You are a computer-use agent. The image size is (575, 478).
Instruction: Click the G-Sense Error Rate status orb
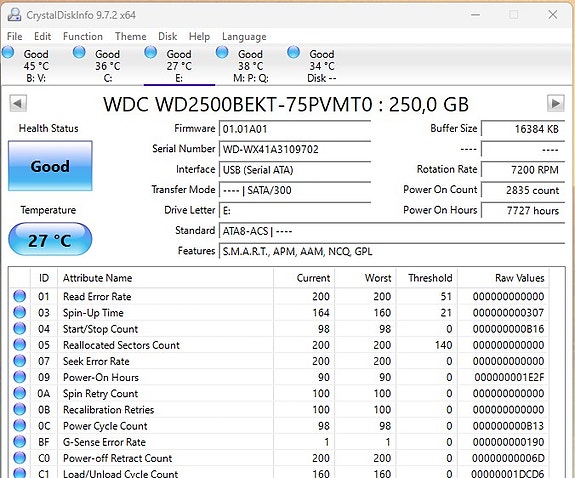[19, 441]
